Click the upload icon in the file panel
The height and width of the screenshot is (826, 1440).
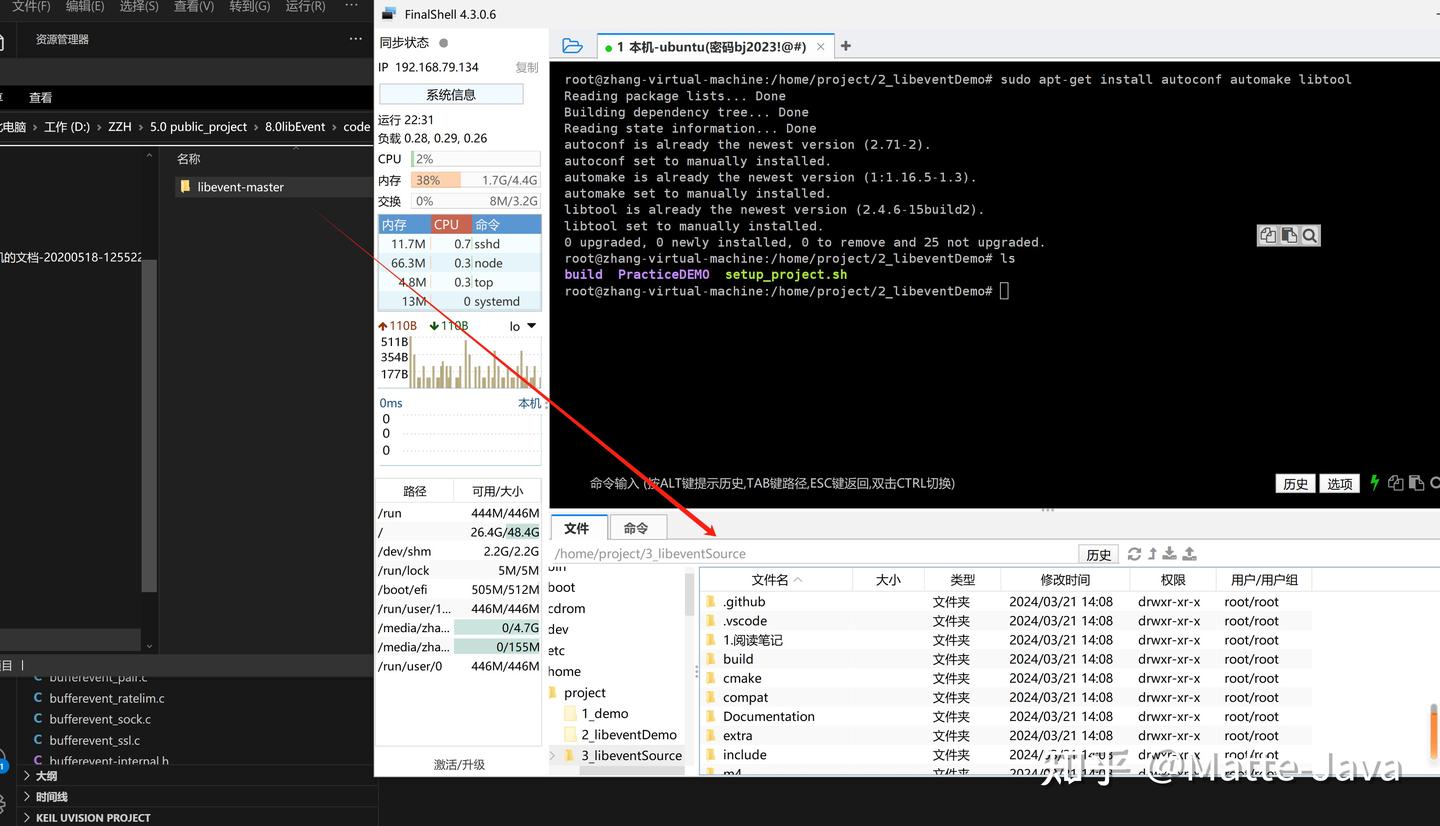[1188, 553]
